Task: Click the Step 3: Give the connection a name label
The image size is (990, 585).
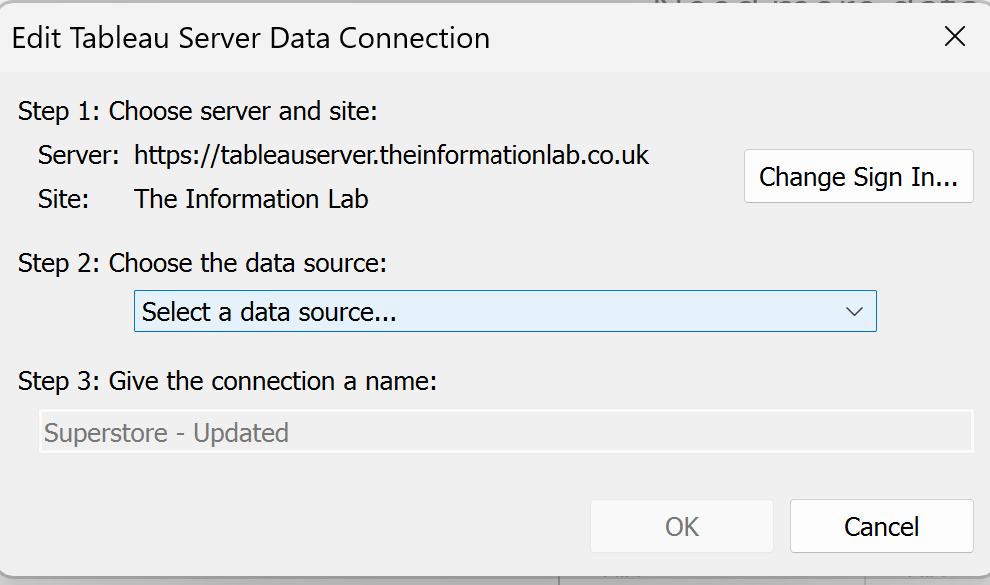Action: pos(227,381)
